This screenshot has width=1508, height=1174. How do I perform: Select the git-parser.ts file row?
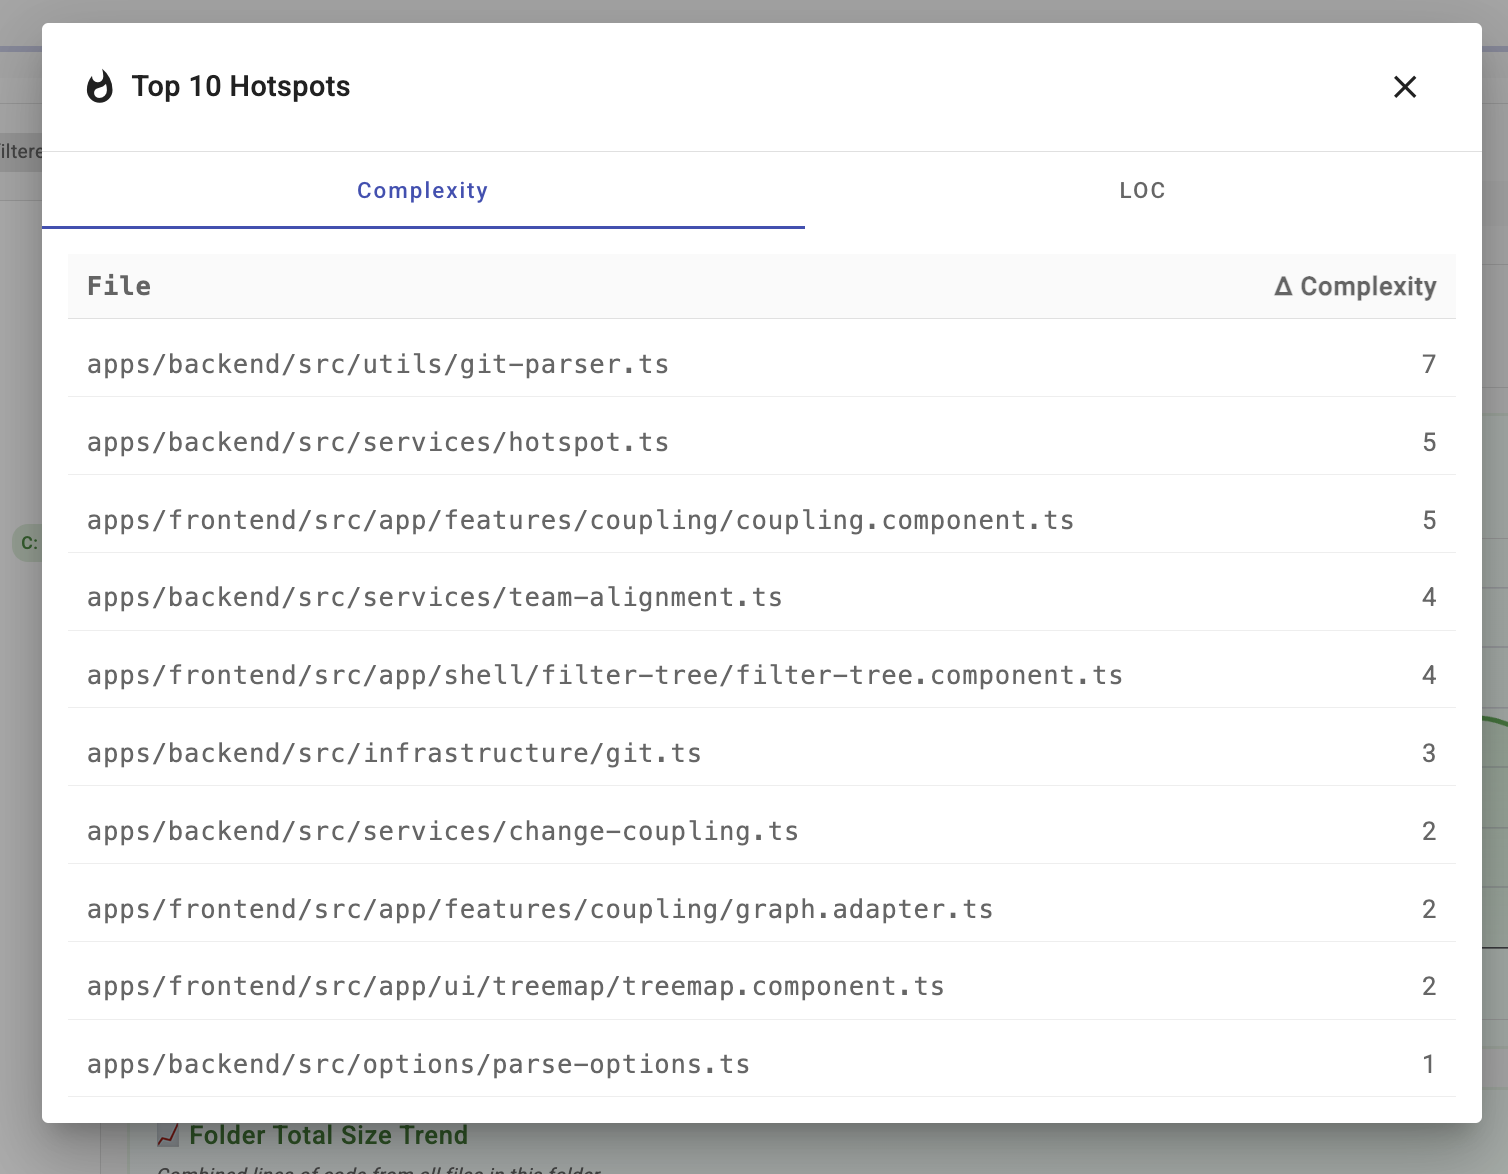click(x=378, y=364)
